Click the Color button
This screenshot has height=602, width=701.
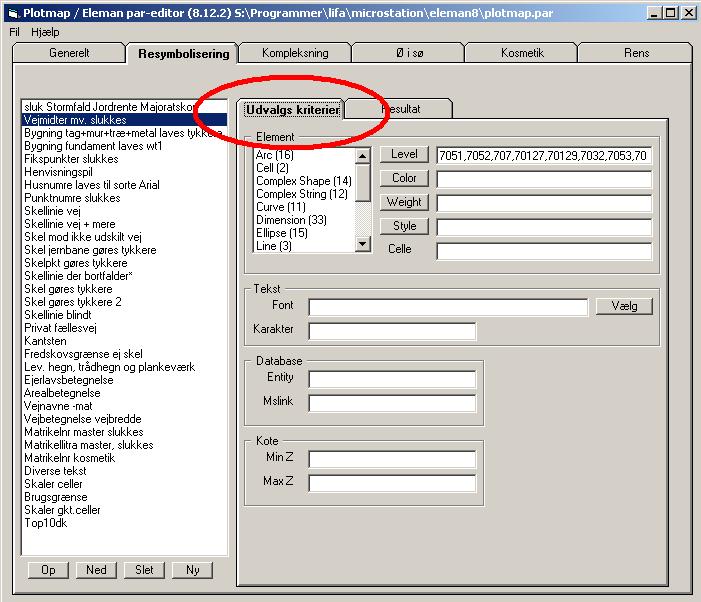[404, 178]
